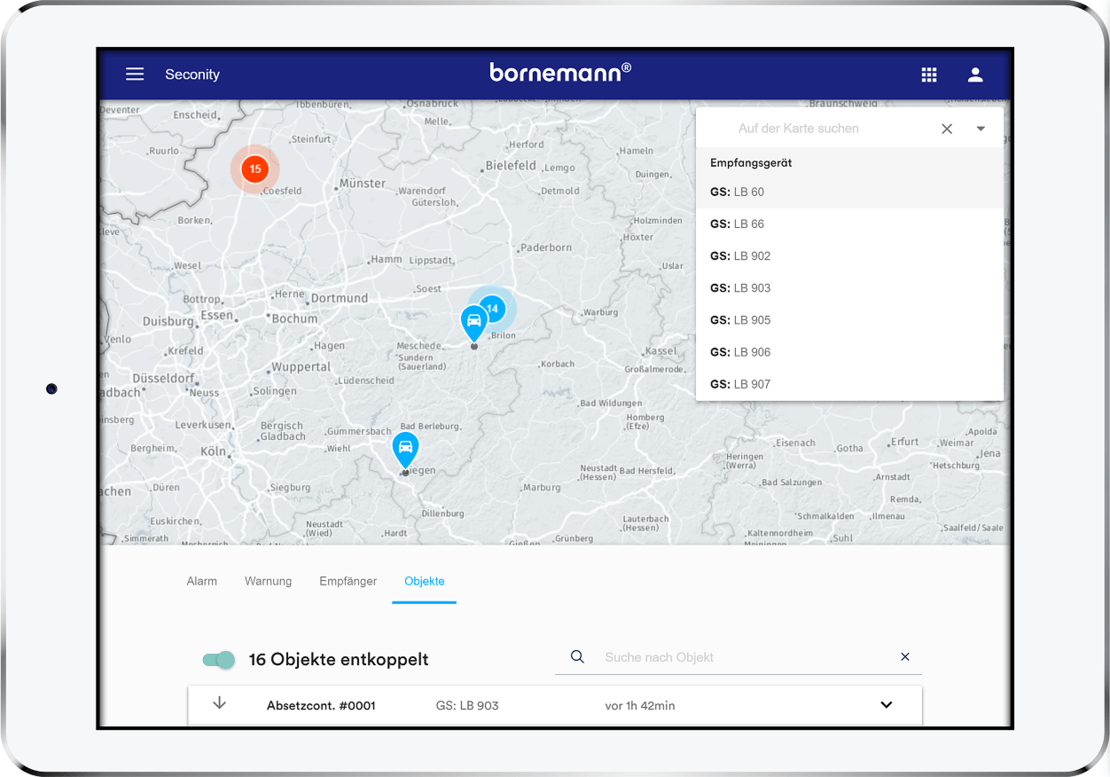The height and width of the screenshot is (777, 1110).
Task: Expand the Absetzcont. #0001 row chevron
Action: 886,705
